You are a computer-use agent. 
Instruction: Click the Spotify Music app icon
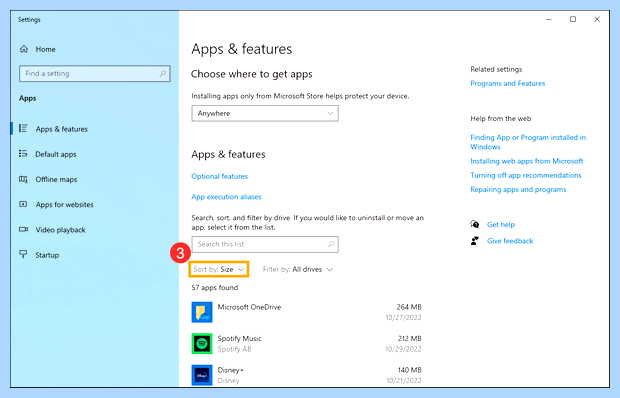[202, 343]
